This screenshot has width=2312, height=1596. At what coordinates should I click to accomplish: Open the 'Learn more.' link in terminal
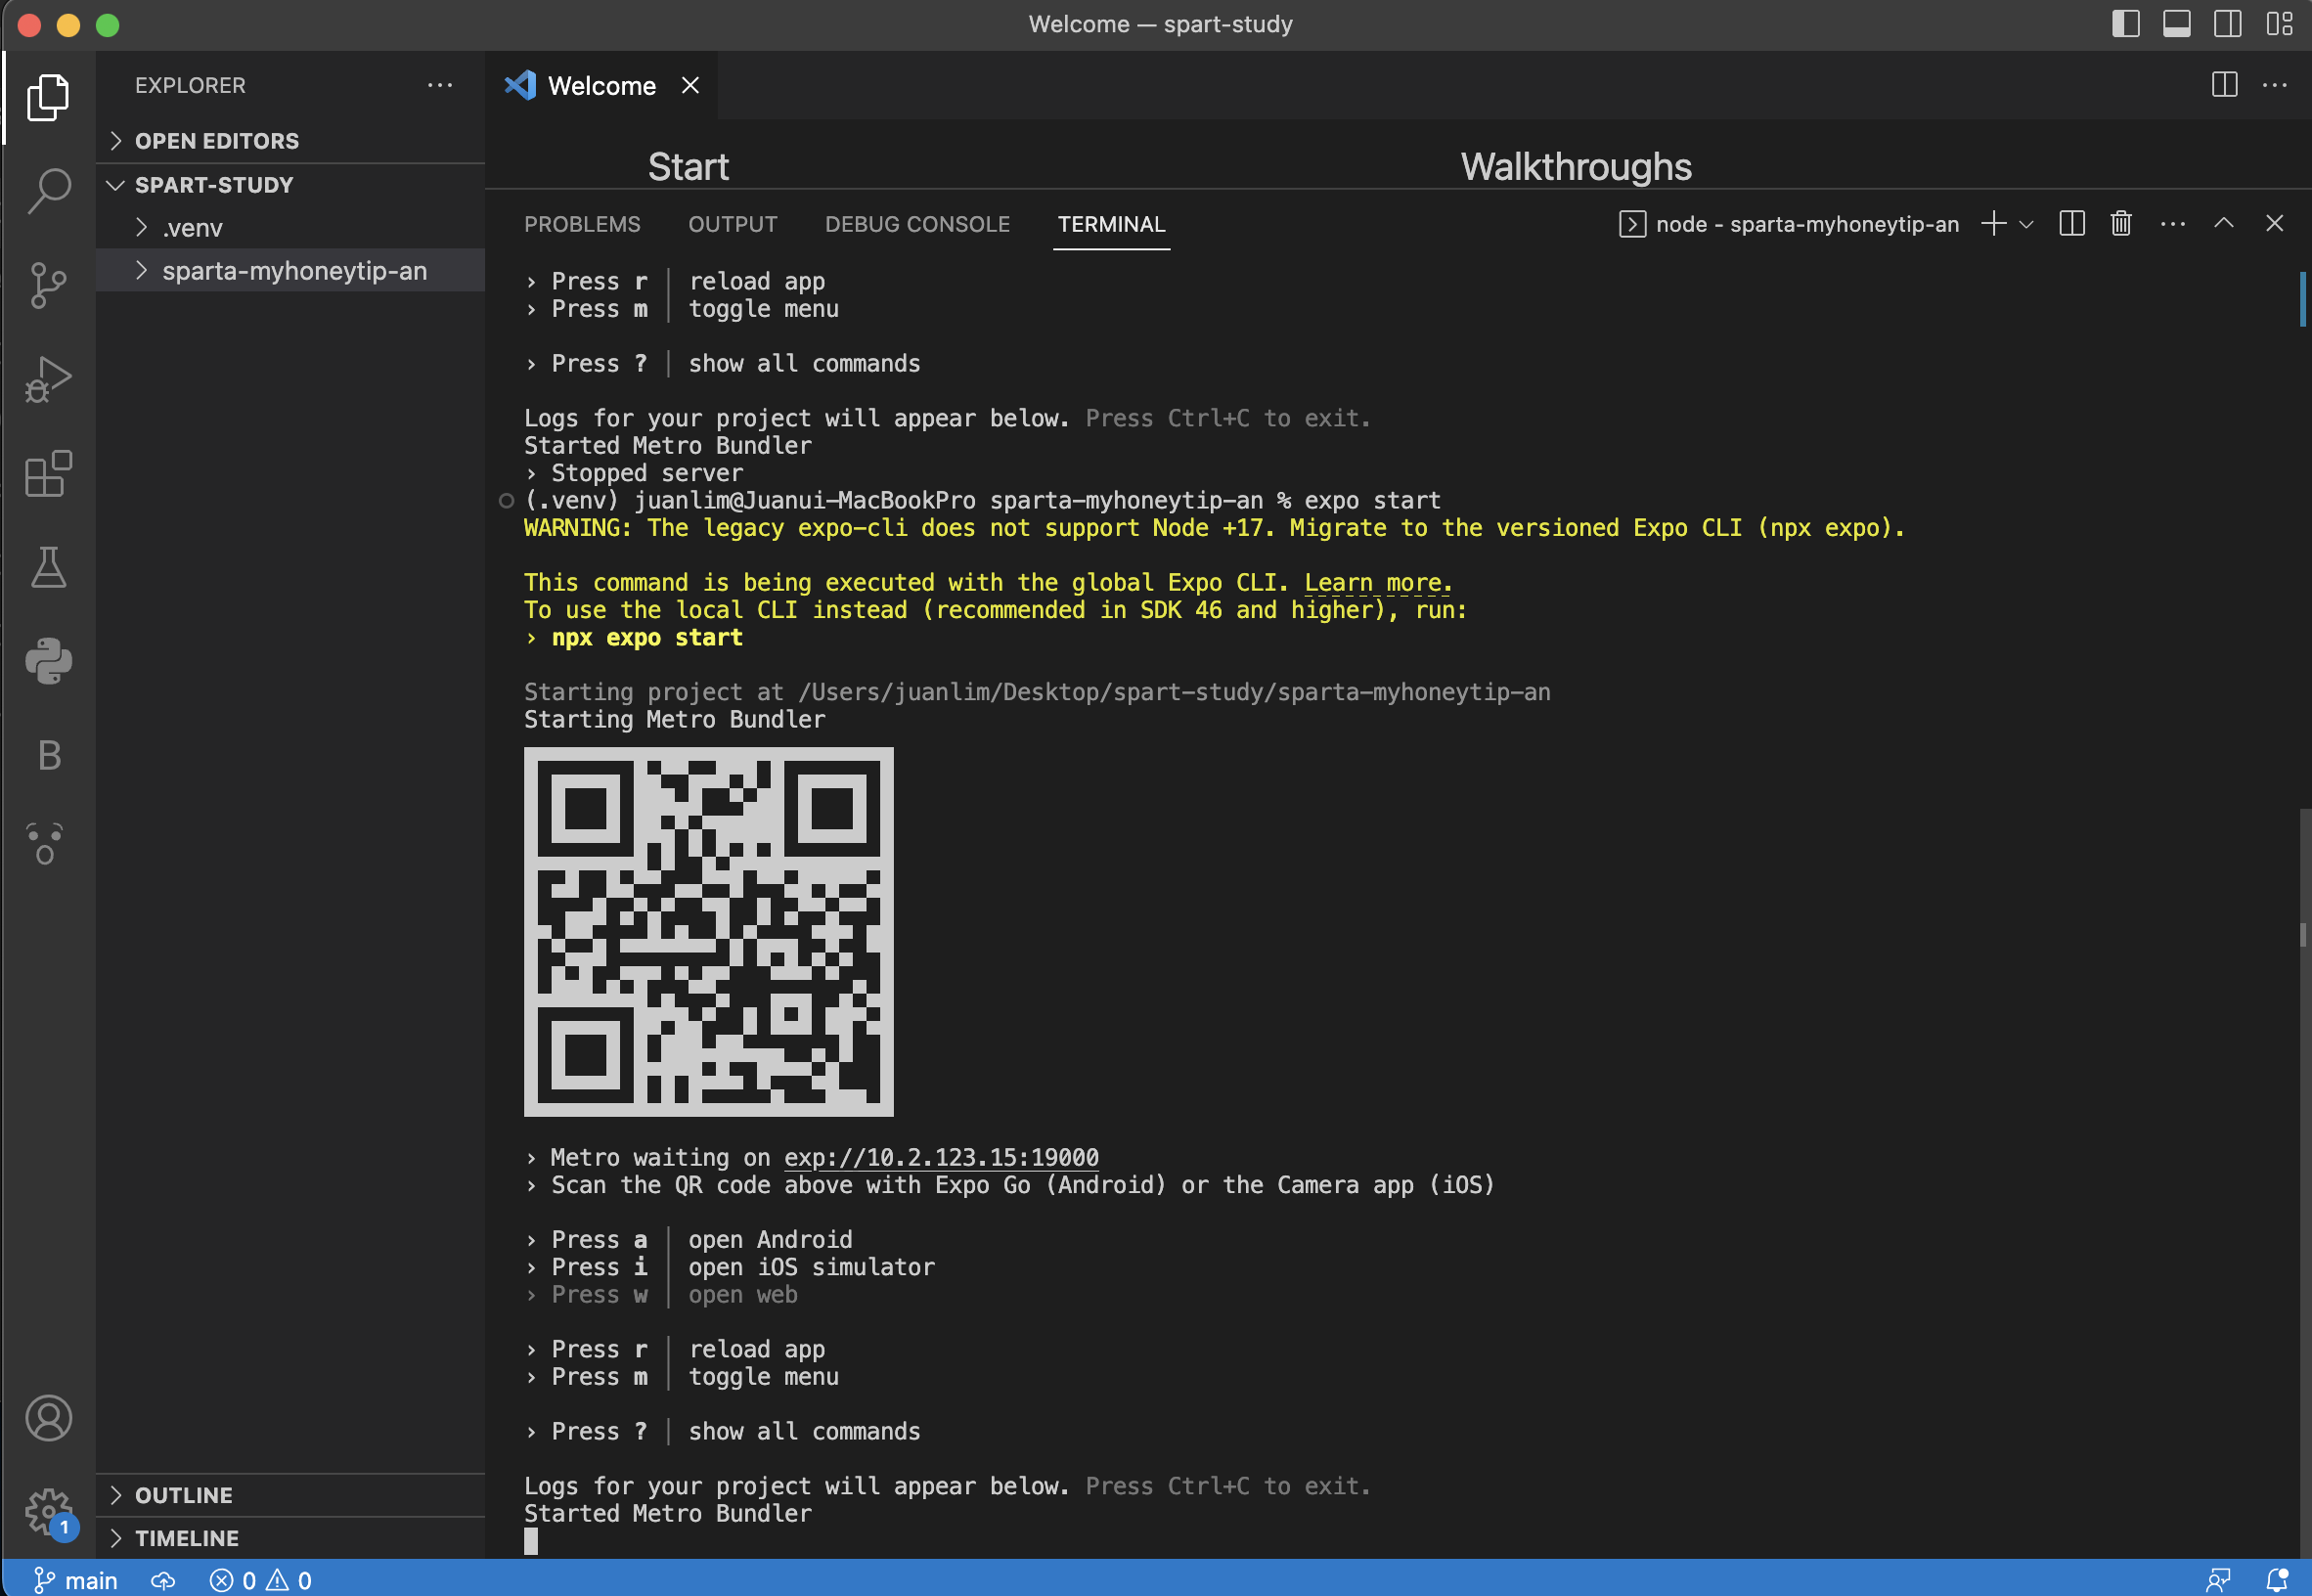(x=1378, y=583)
